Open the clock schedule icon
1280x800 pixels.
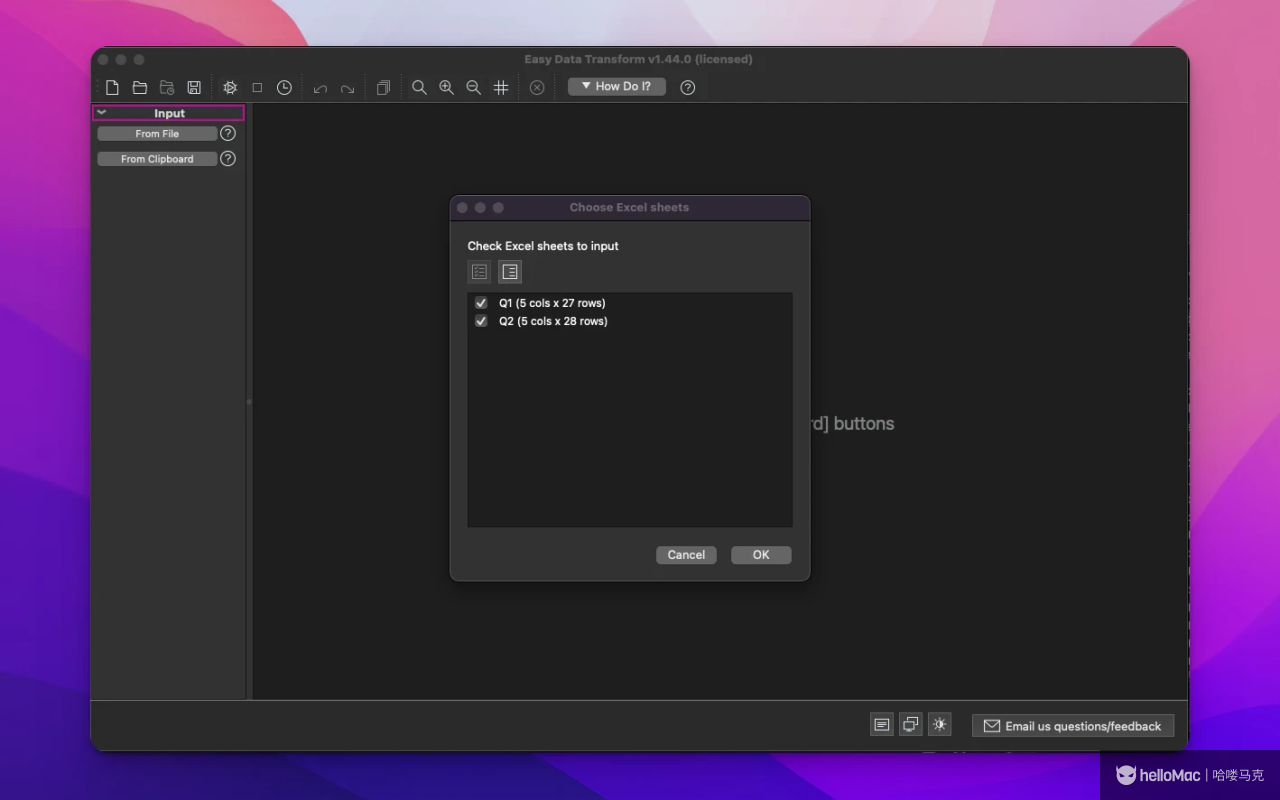284,88
